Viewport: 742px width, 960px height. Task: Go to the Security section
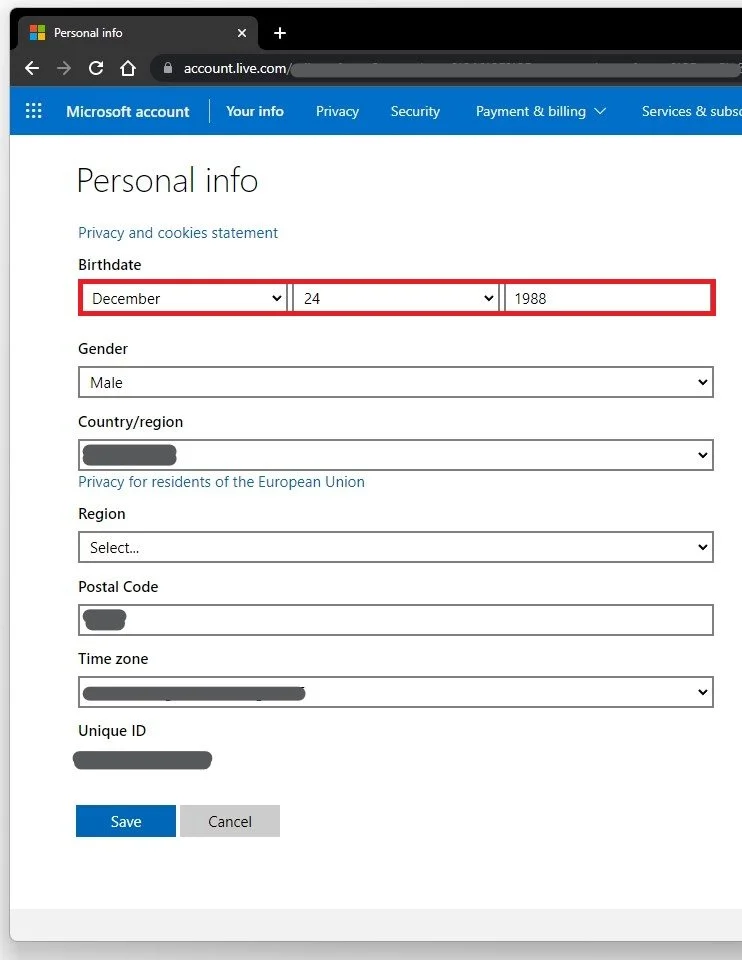(415, 111)
